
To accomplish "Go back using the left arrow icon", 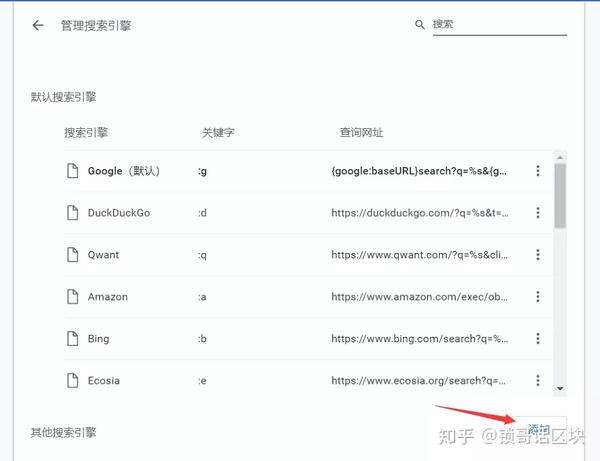I will [x=38, y=26].
